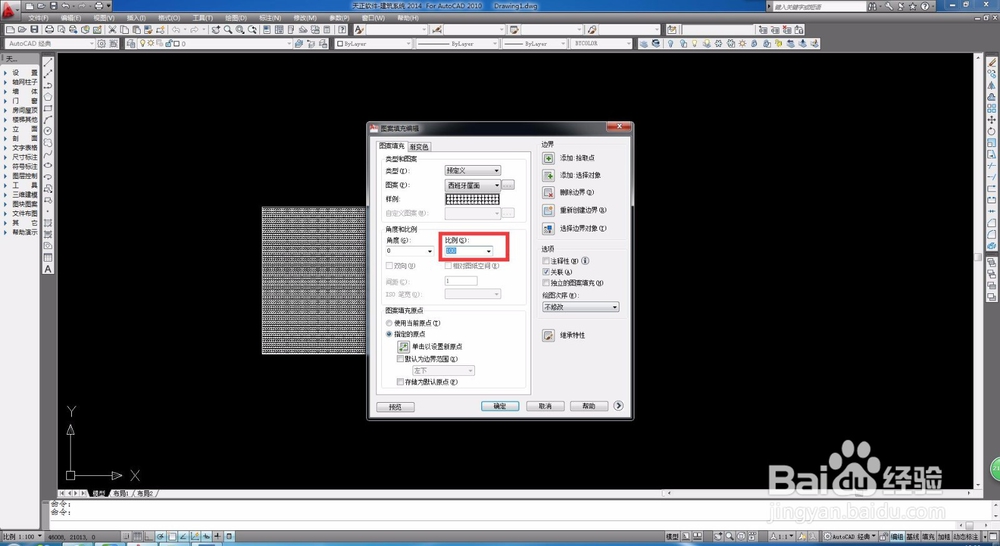
Task: Open the 类型 hatch type dropdown
Action: 473,170
